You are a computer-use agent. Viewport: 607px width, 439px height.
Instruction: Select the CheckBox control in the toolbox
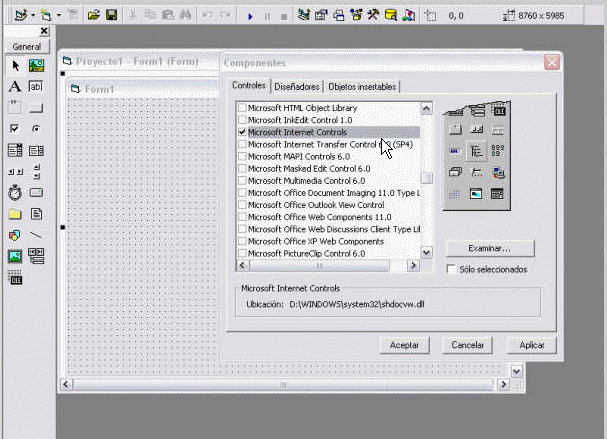point(14,129)
